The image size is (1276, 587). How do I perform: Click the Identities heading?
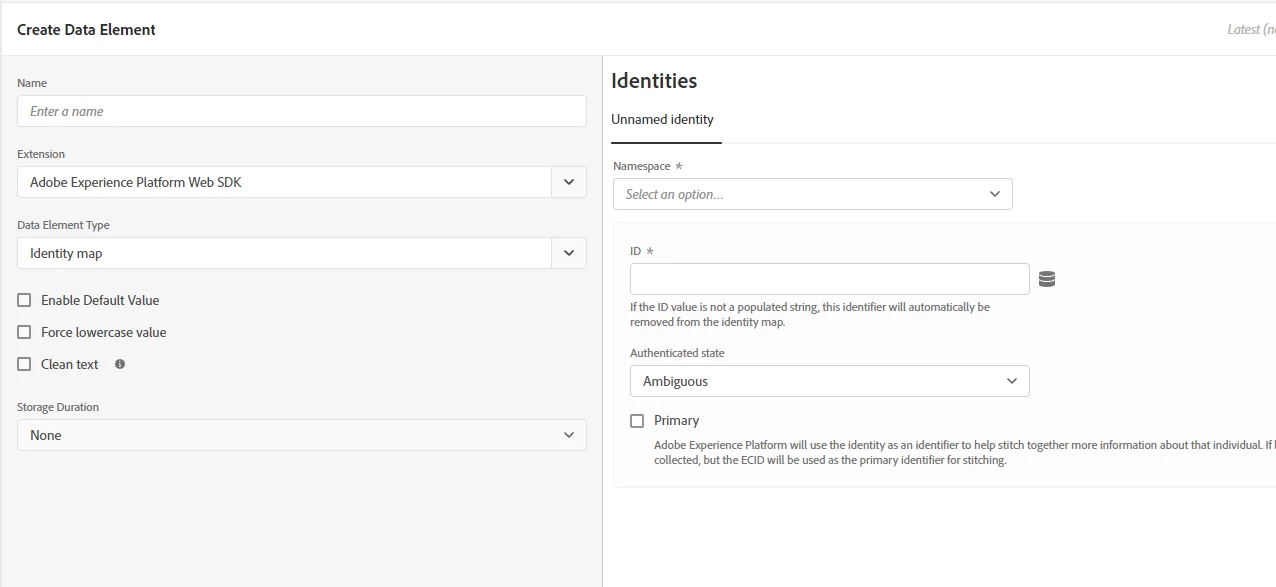click(x=654, y=81)
